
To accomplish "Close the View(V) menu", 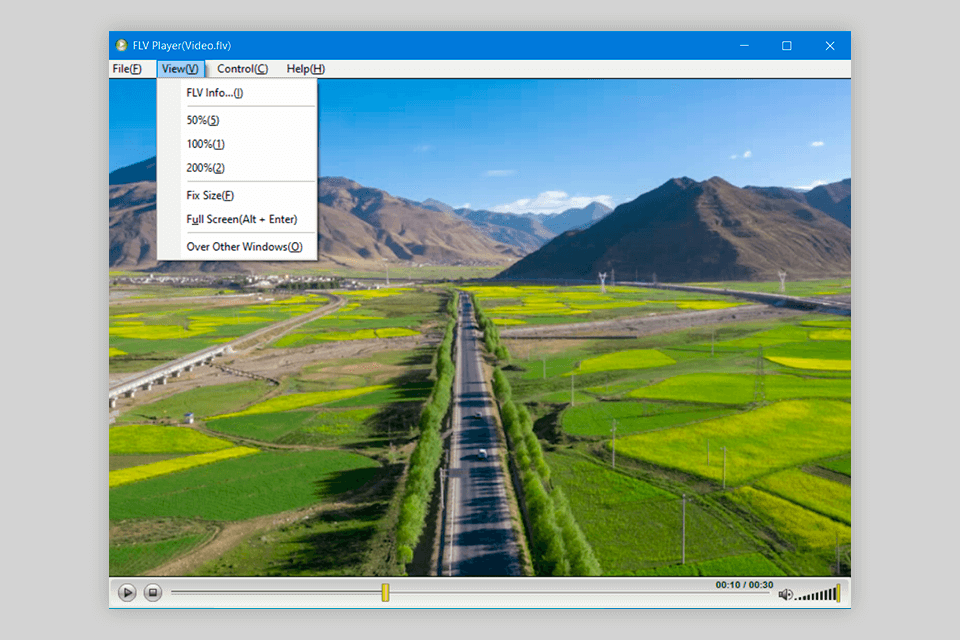I will pos(180,69).
